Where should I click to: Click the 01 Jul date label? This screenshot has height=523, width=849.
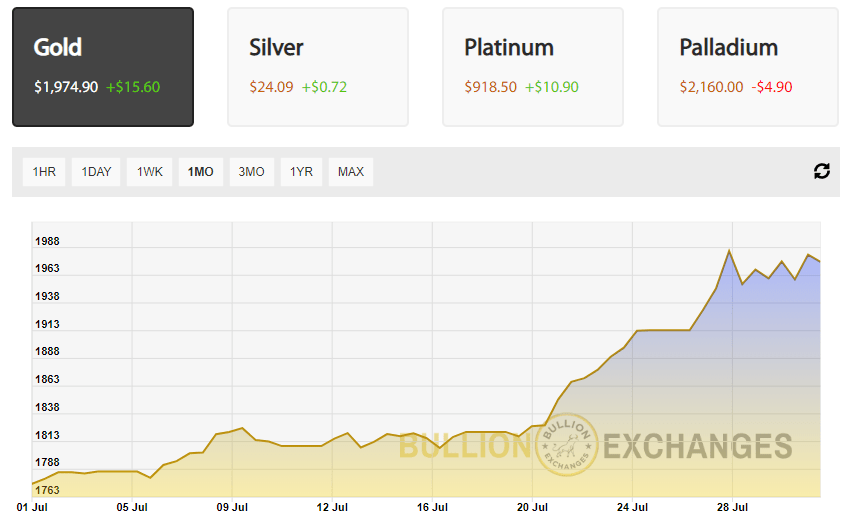click(33, 507)
